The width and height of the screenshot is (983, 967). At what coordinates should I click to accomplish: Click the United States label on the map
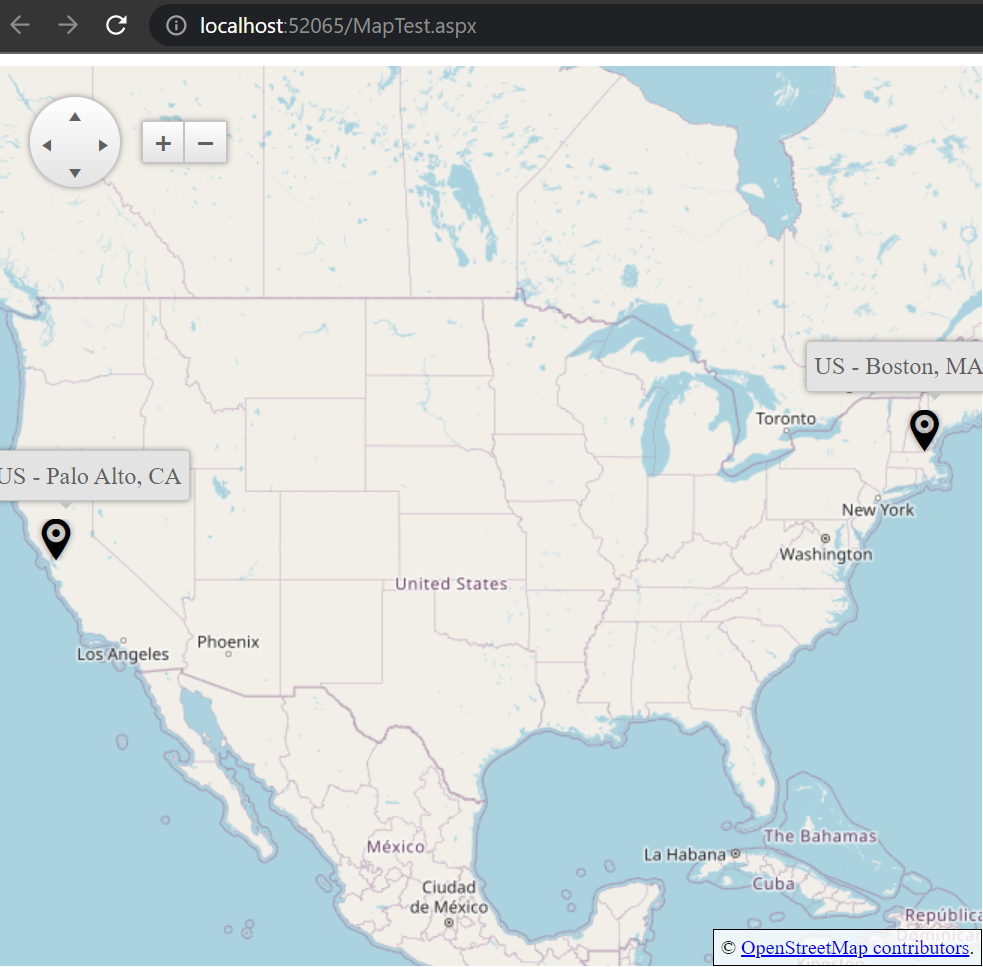coord(450,583)
